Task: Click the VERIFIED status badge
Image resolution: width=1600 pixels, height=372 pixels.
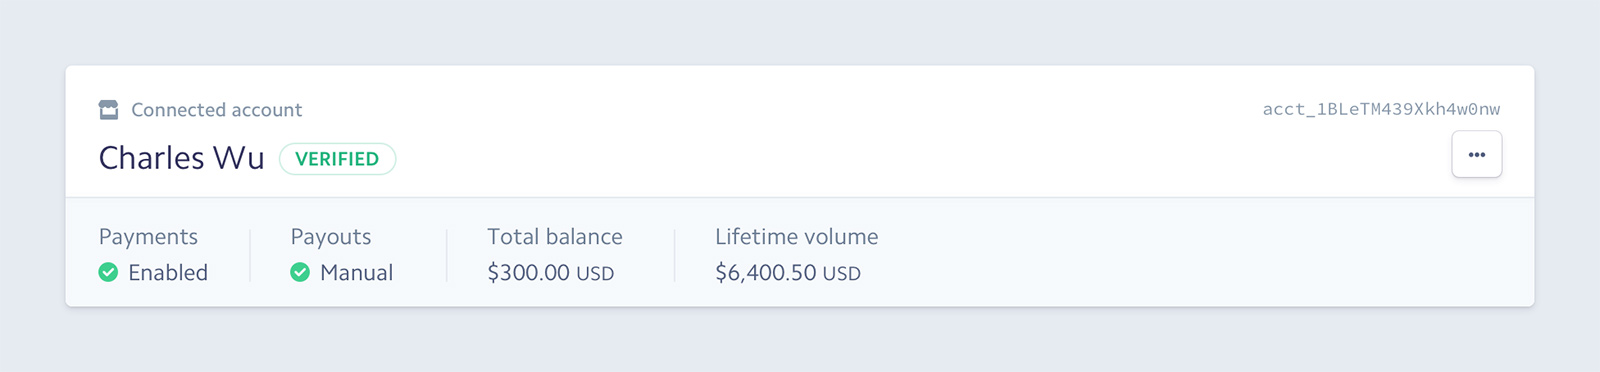Action: pyautogui.click(x=337, y=159)
